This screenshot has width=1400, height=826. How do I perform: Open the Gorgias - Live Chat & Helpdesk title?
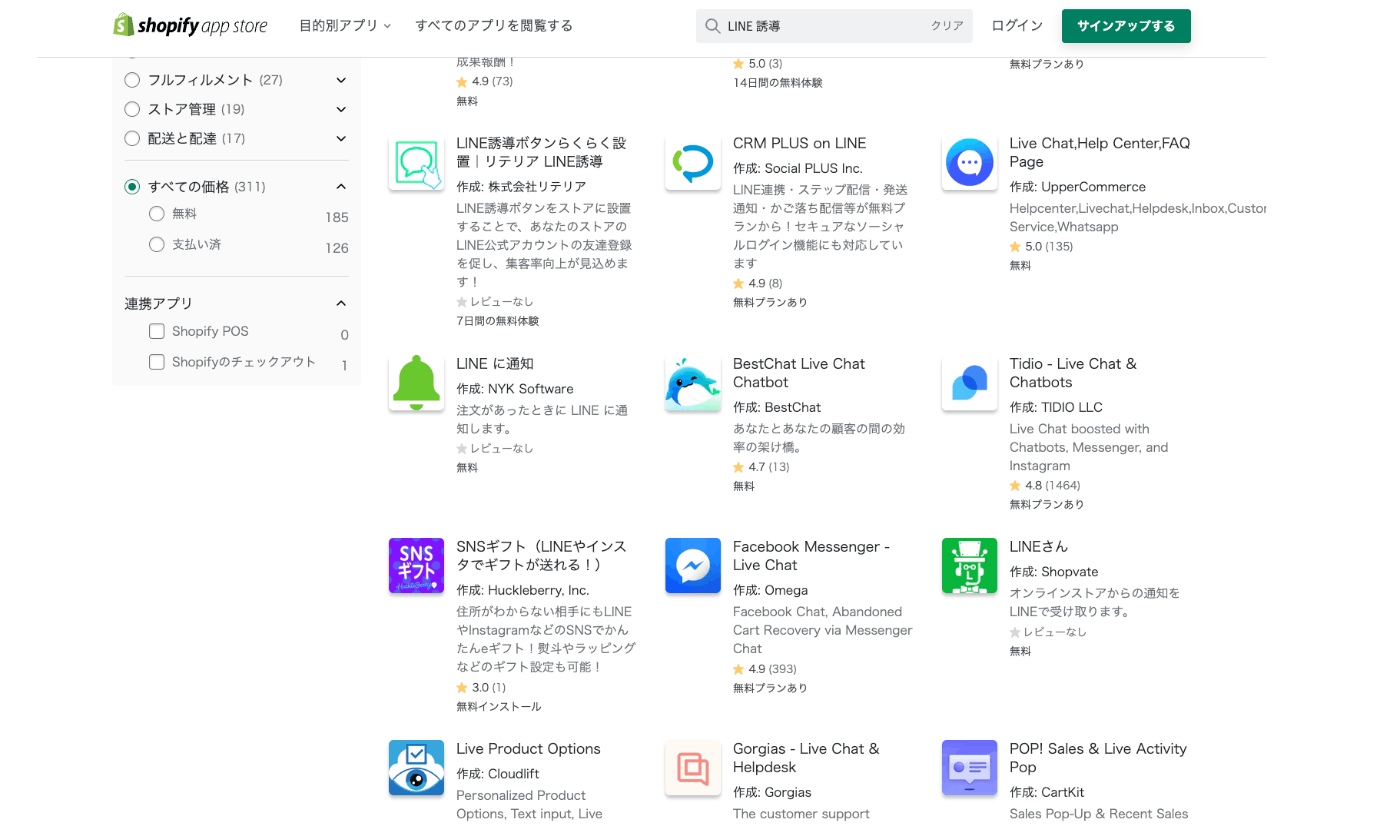pos(806,757)
